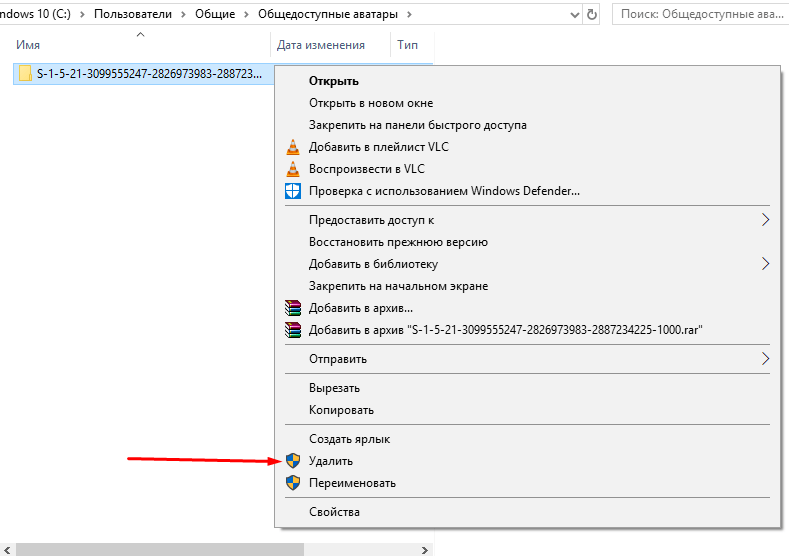Click the VLC cone icon beside 'Воспроизвести в VLC'
The width and height of the screenshot is (789, 556).
[293, 169]
